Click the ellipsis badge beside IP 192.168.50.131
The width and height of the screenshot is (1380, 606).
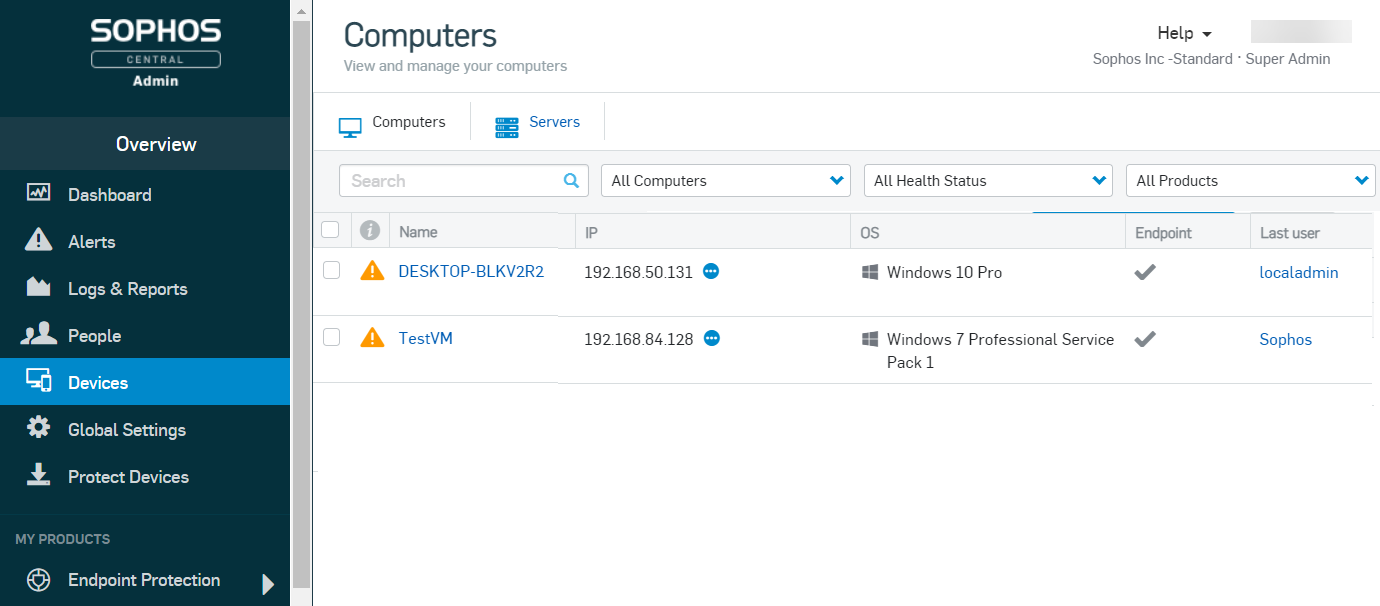[x=711, y=271]
